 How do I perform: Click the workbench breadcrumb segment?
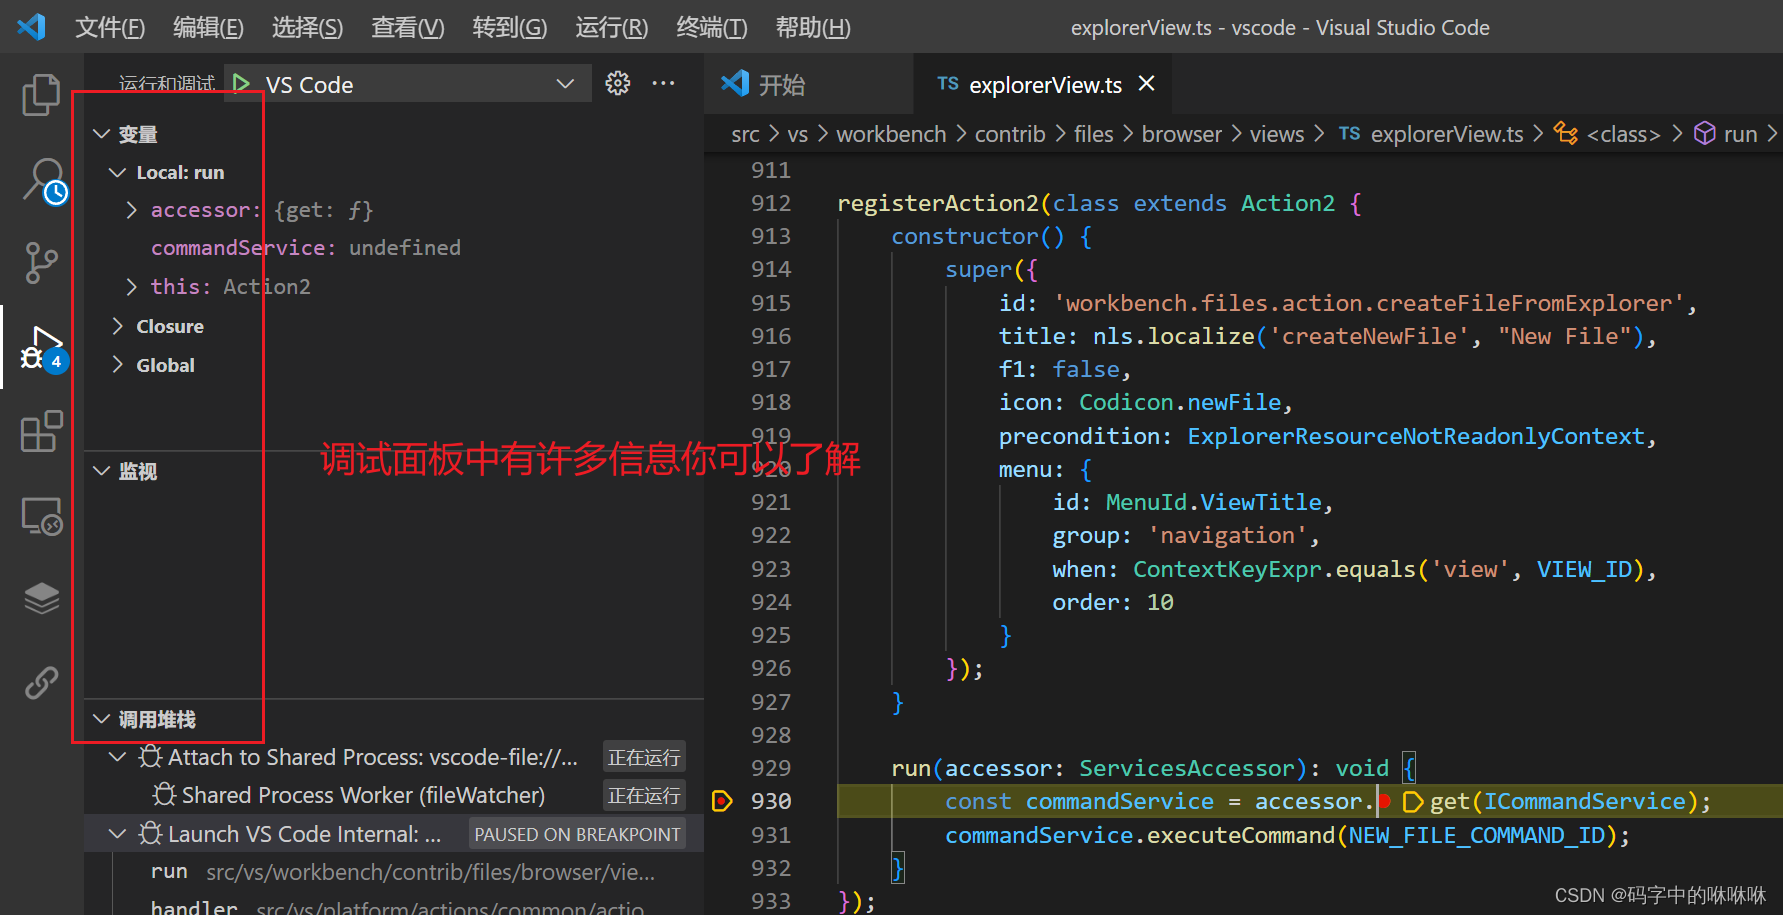tap(891, 134)
